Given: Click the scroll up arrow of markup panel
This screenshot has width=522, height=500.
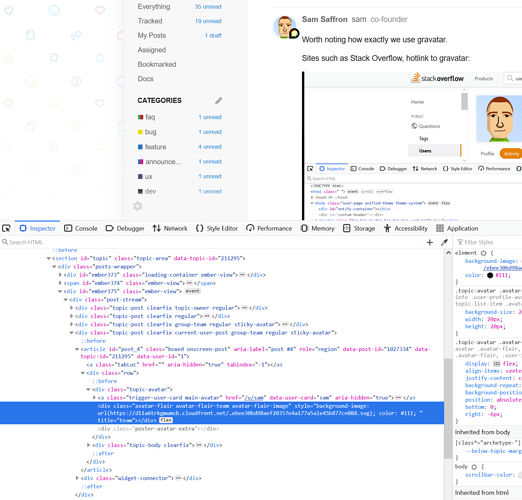Looking at the screenshot, I should 448,253.
